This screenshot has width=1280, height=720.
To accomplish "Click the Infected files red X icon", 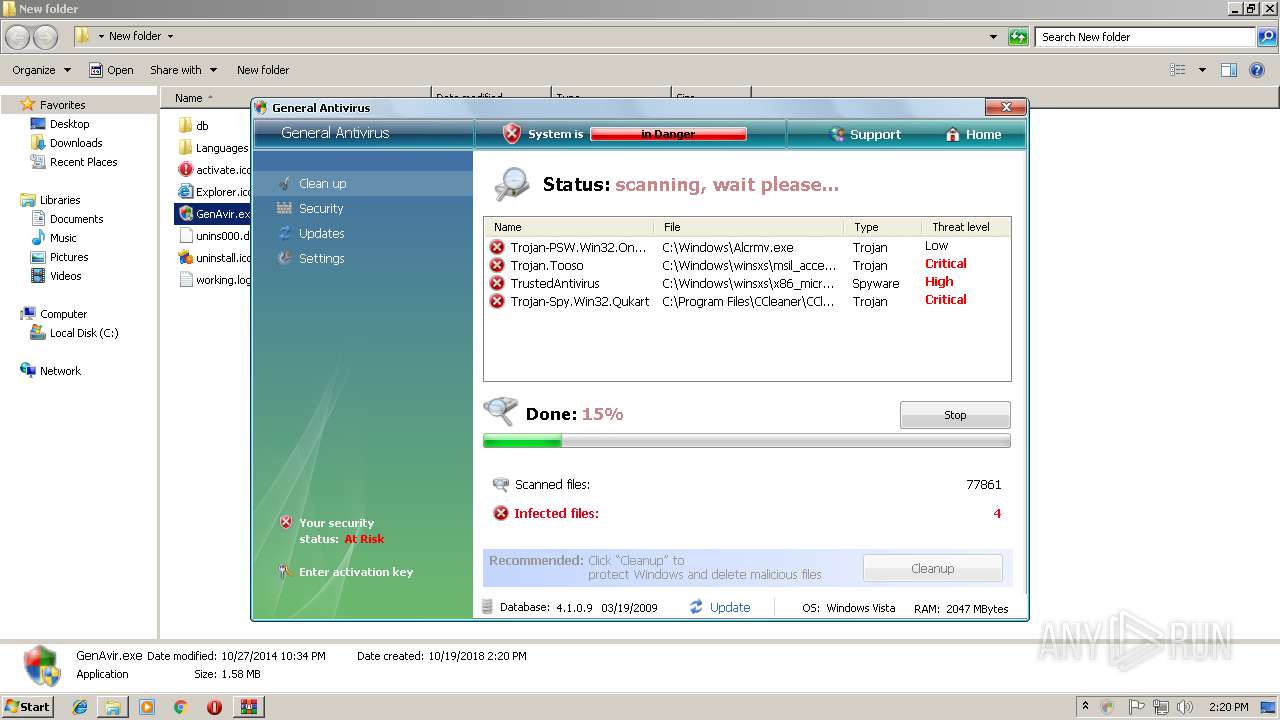I will tap(501, 513).
